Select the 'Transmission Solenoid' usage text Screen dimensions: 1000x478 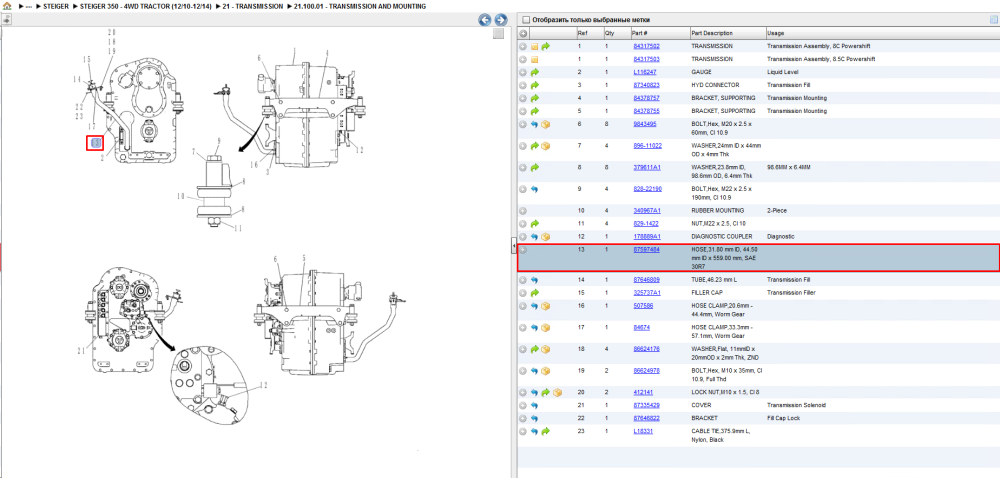point(798,405)
